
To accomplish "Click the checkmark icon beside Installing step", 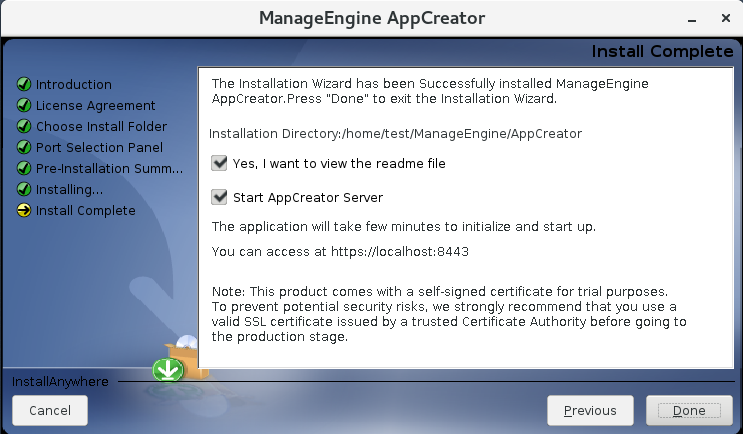I will [x=24, y=189].
